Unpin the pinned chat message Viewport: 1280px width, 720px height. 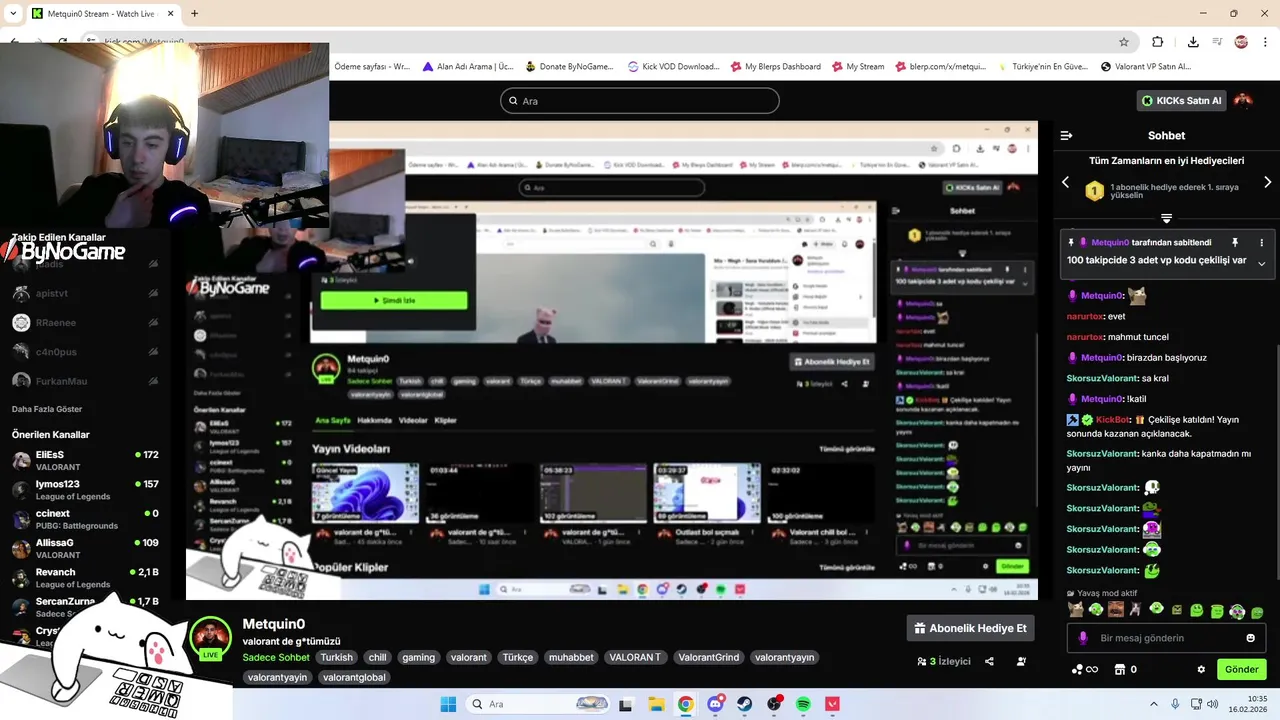point(1235,242)
